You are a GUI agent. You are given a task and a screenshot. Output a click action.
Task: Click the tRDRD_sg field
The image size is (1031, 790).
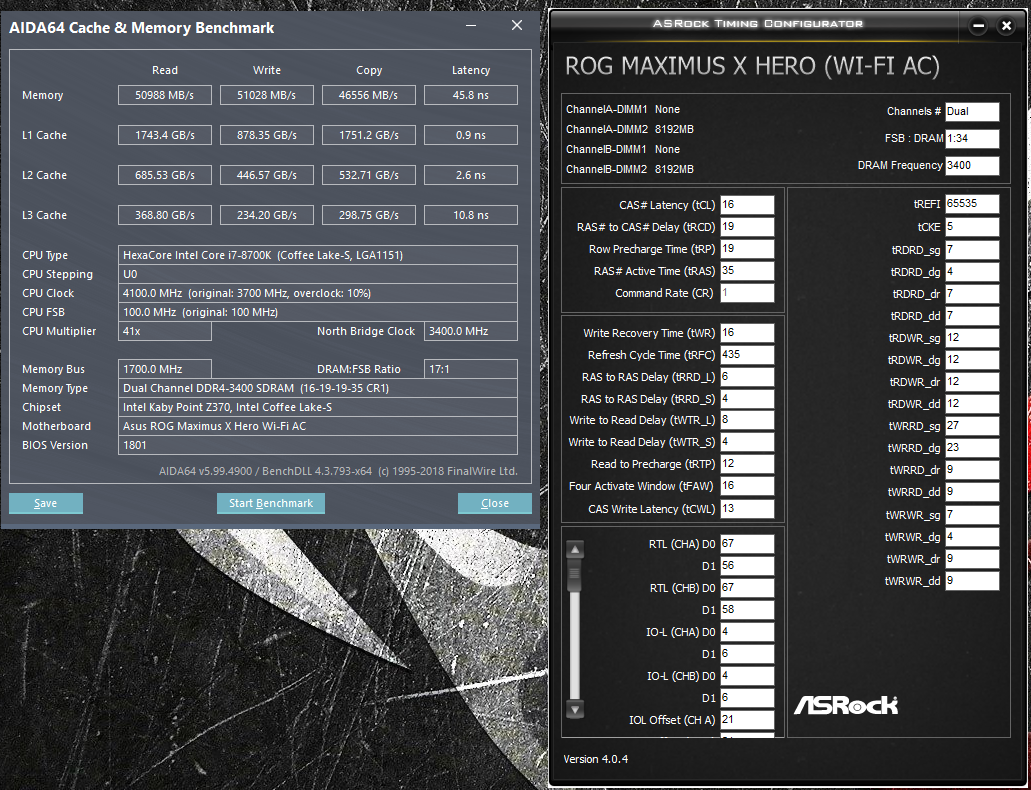click(972, 250)
